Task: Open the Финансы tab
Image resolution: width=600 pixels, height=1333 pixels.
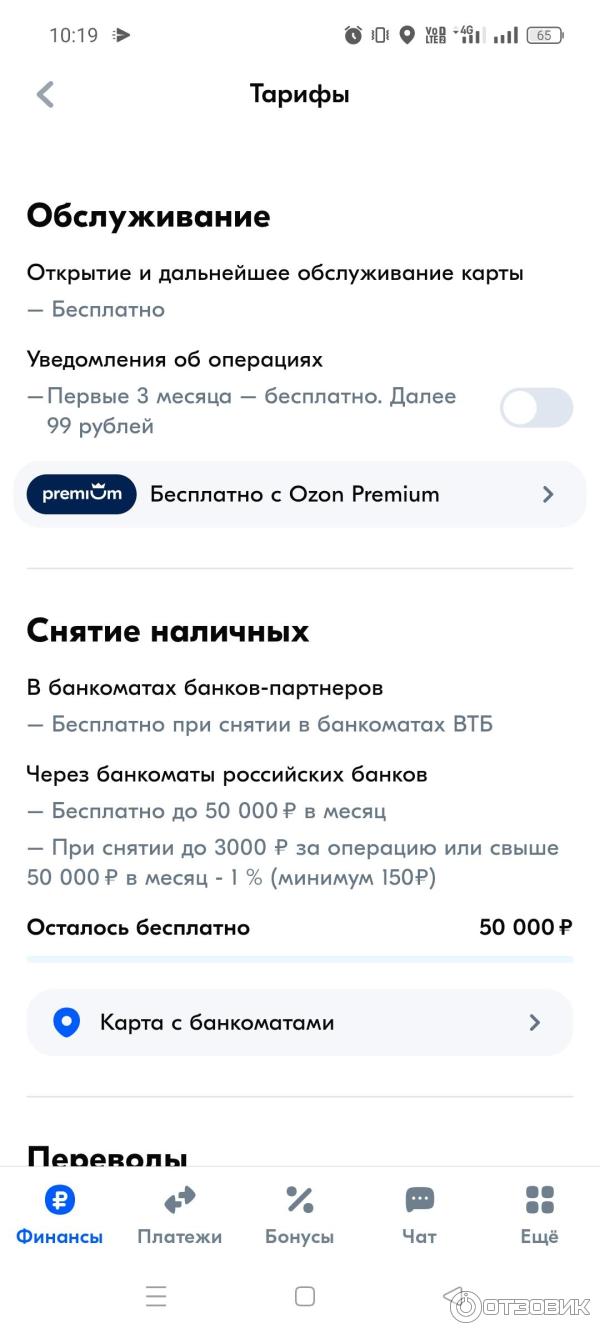Action: tap(59, 1214)
